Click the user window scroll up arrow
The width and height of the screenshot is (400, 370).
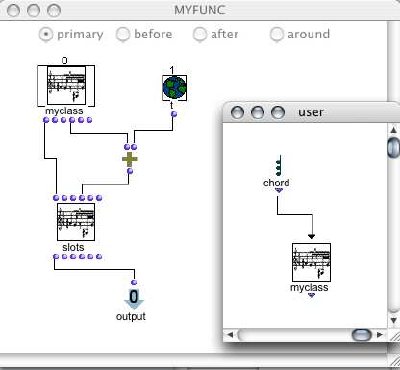[x=394, y=130]
